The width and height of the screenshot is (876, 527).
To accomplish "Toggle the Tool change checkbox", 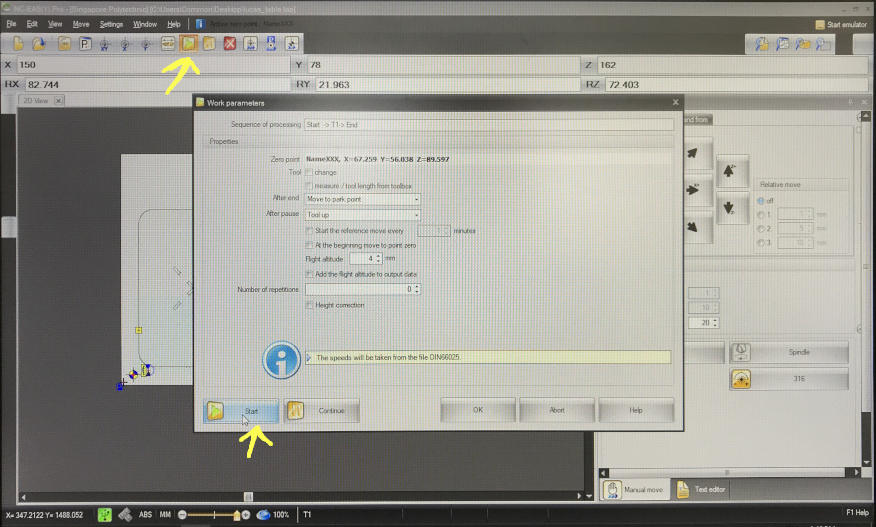I will coord(309,172).
